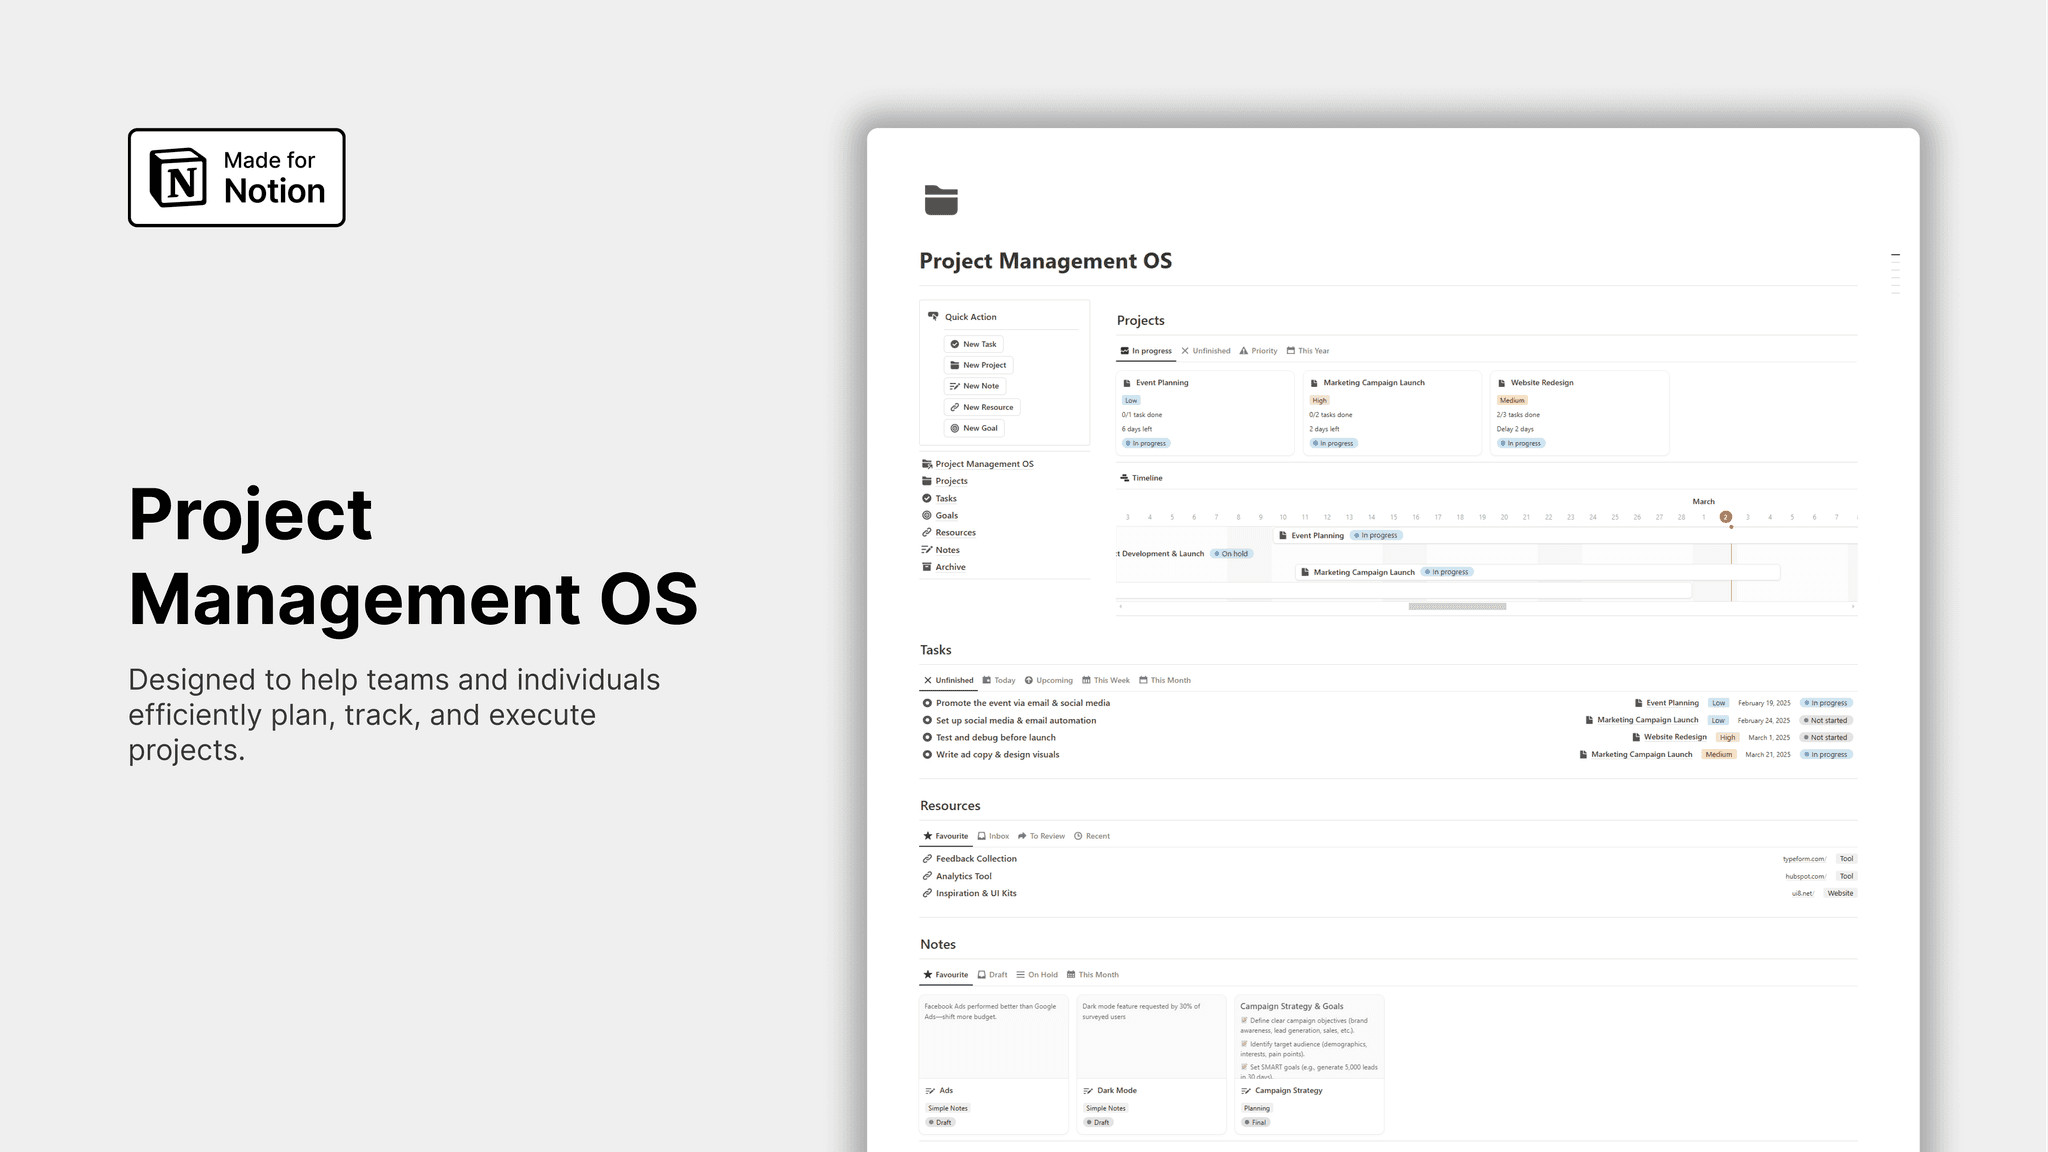Image resolution: width=2048 pixels, height=1152 pixels.
Task: Click the Timeline view icon
Action: point(1125,478)
